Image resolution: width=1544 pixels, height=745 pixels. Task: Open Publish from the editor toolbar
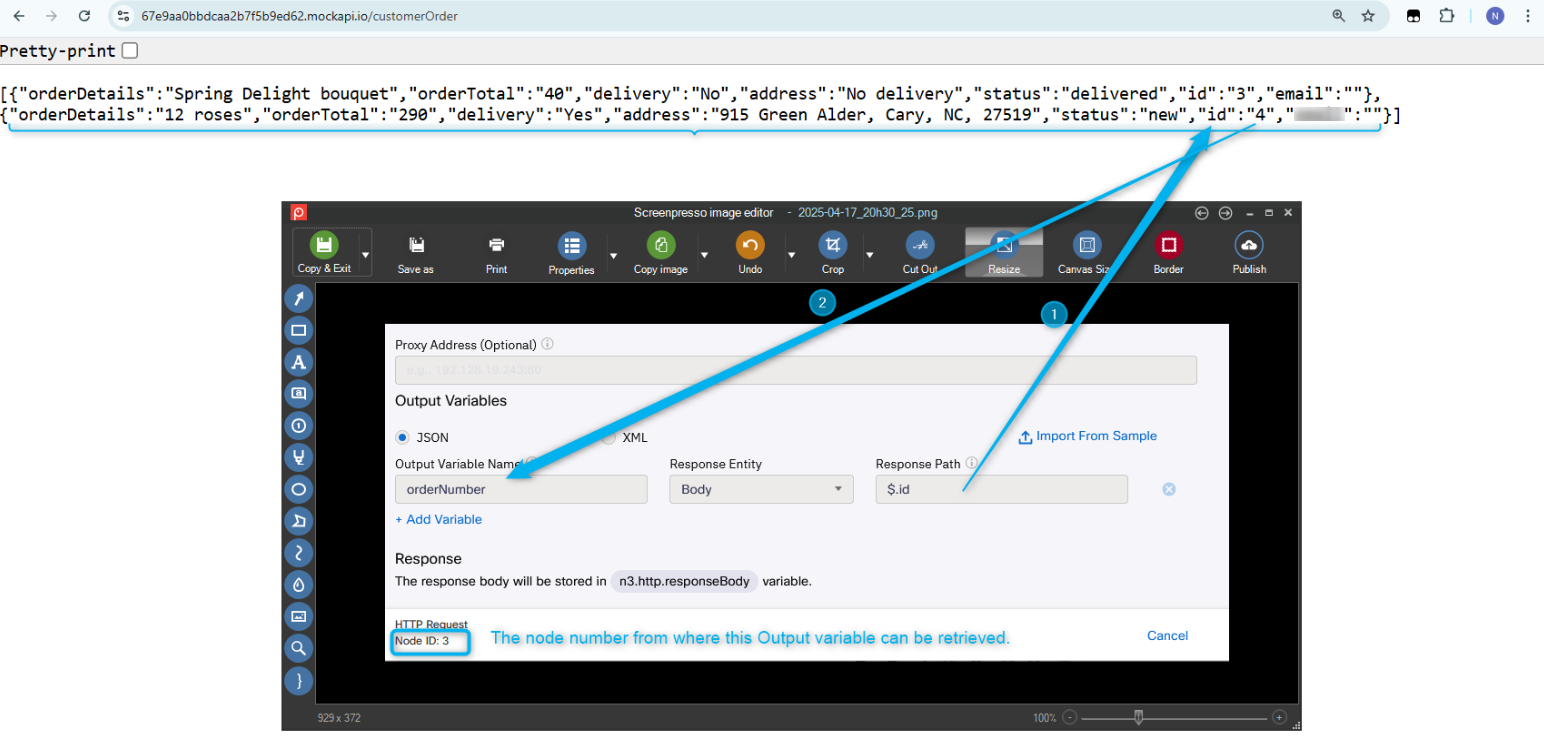pos(1249,246)
